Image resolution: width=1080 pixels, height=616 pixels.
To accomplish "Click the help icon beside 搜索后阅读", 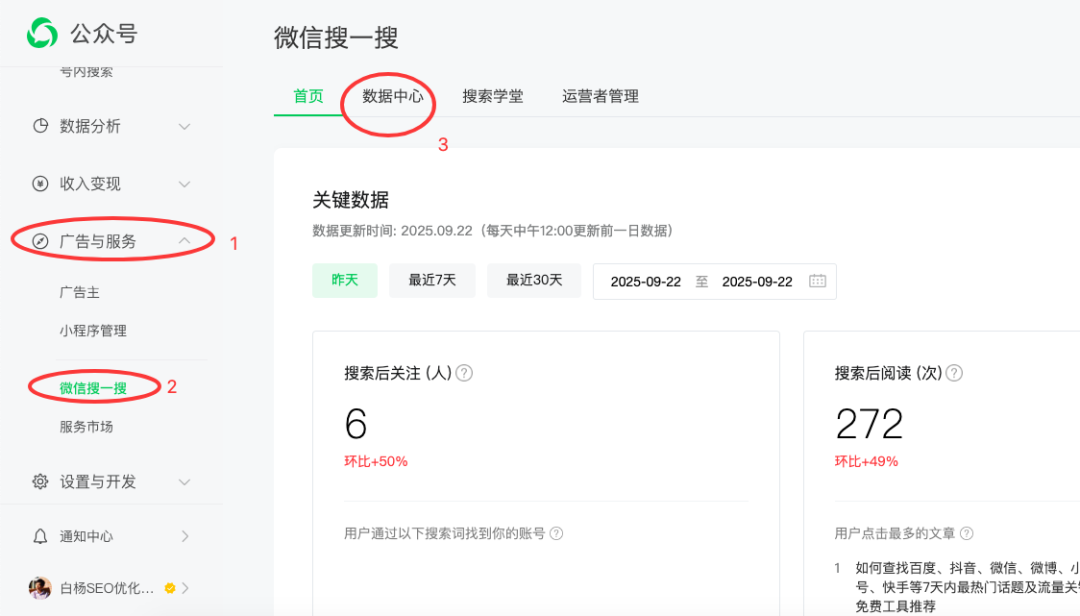I will (954, 373).
